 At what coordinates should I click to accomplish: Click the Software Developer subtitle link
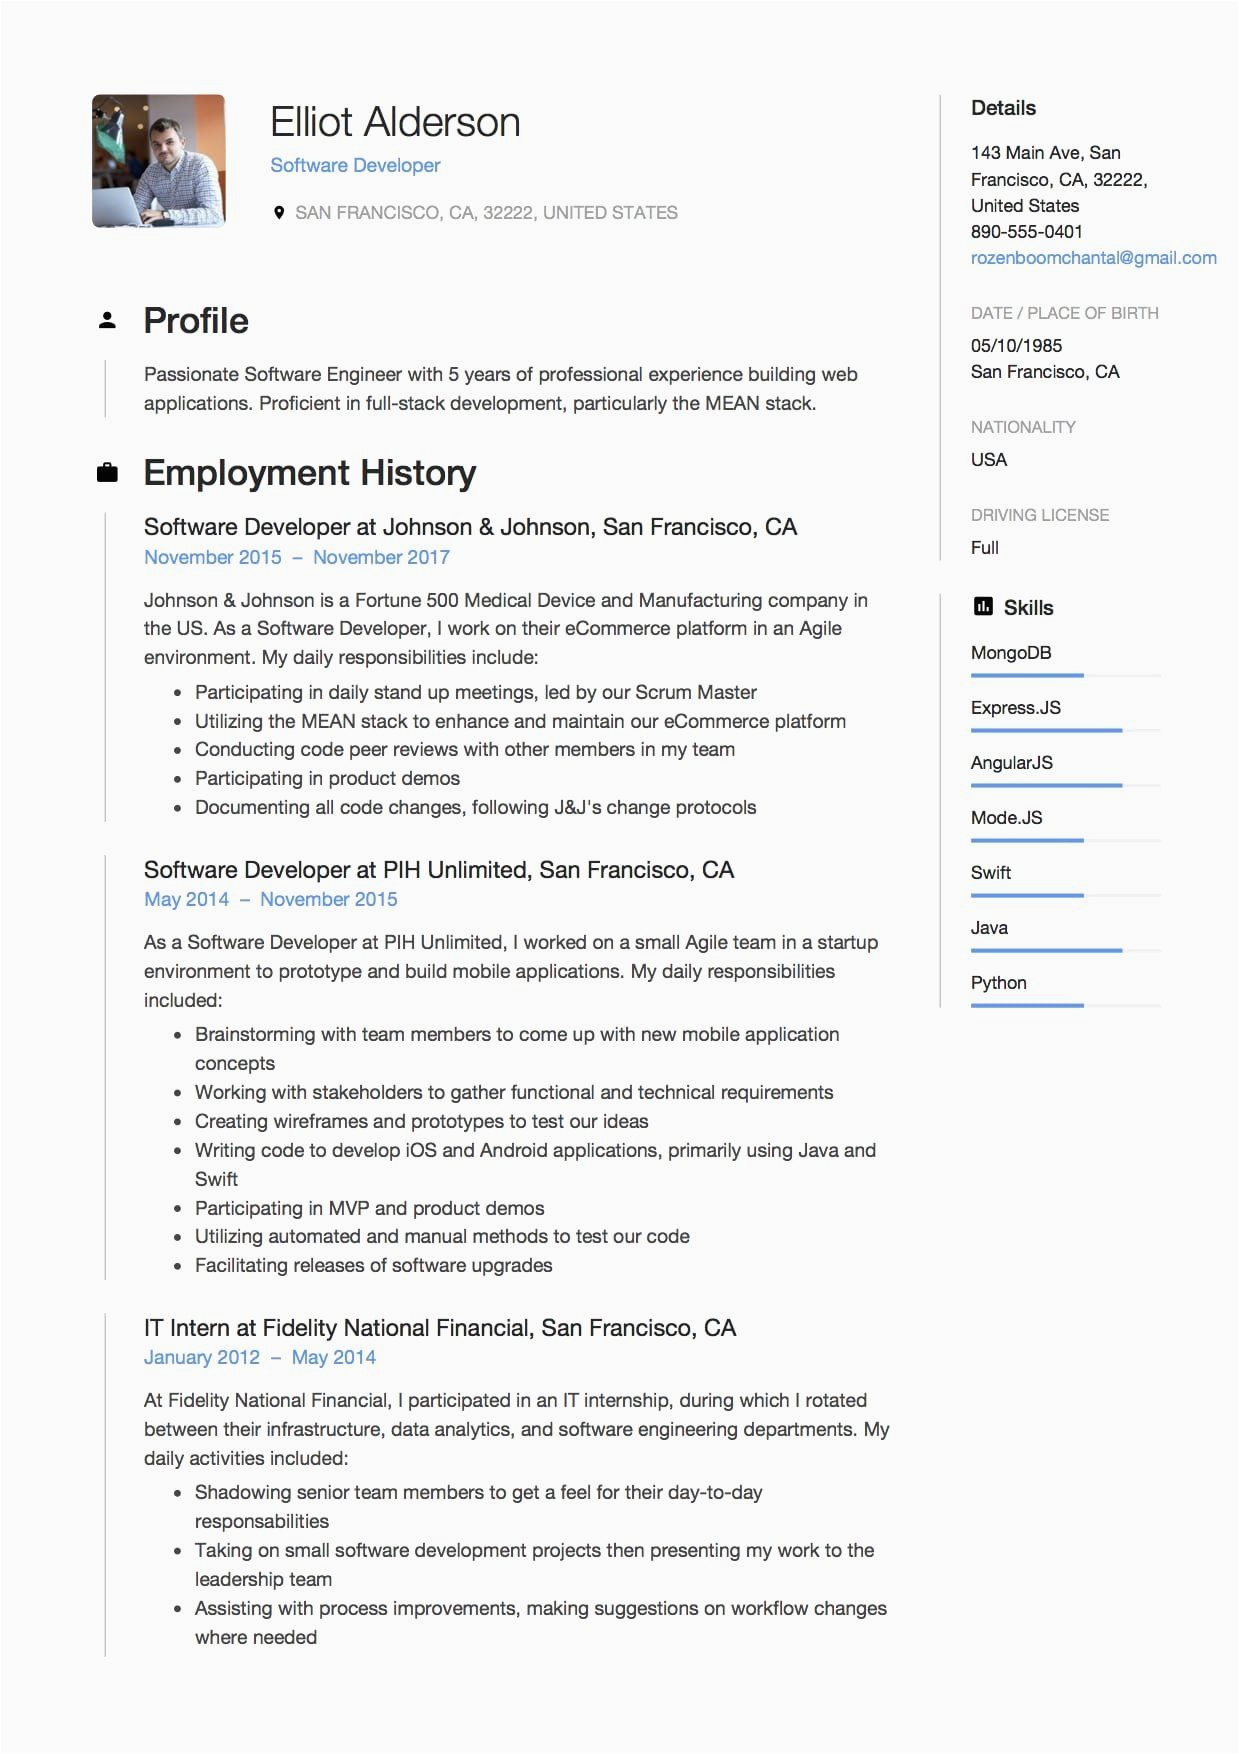[x=355, y=166]
